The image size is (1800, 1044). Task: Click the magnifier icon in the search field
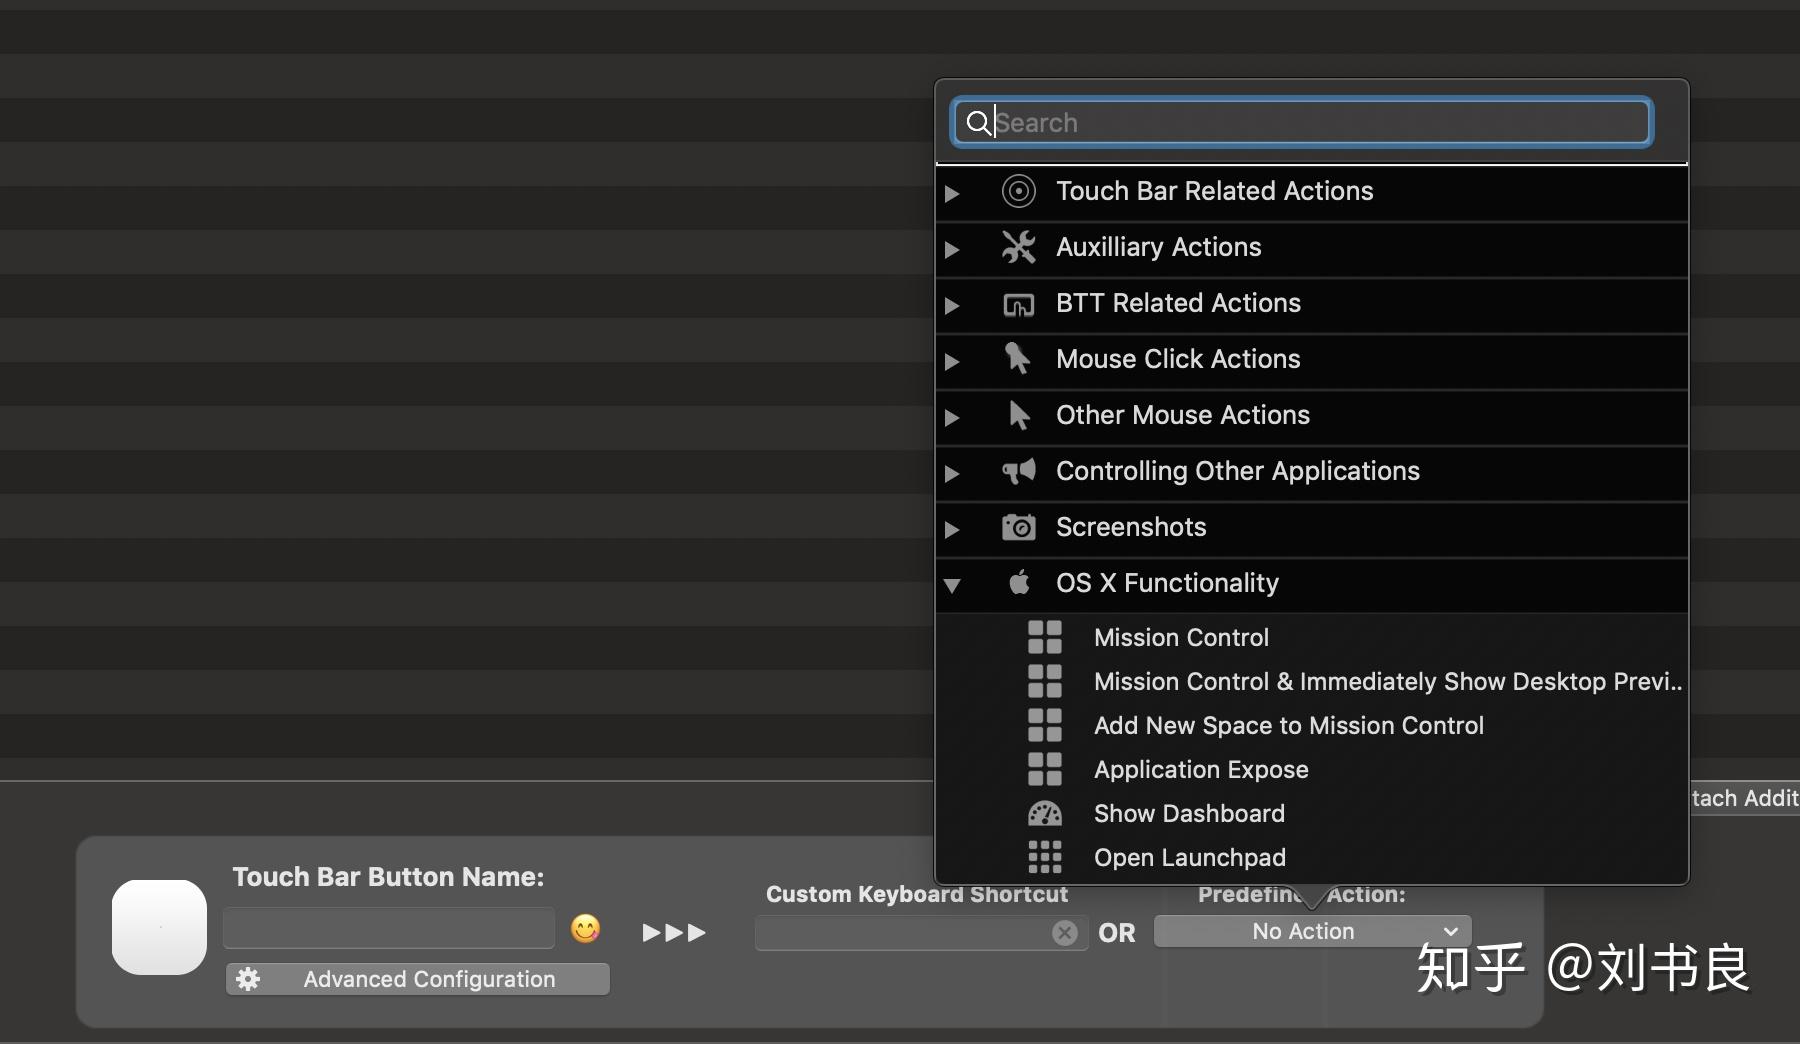click(x=978, y=123)
